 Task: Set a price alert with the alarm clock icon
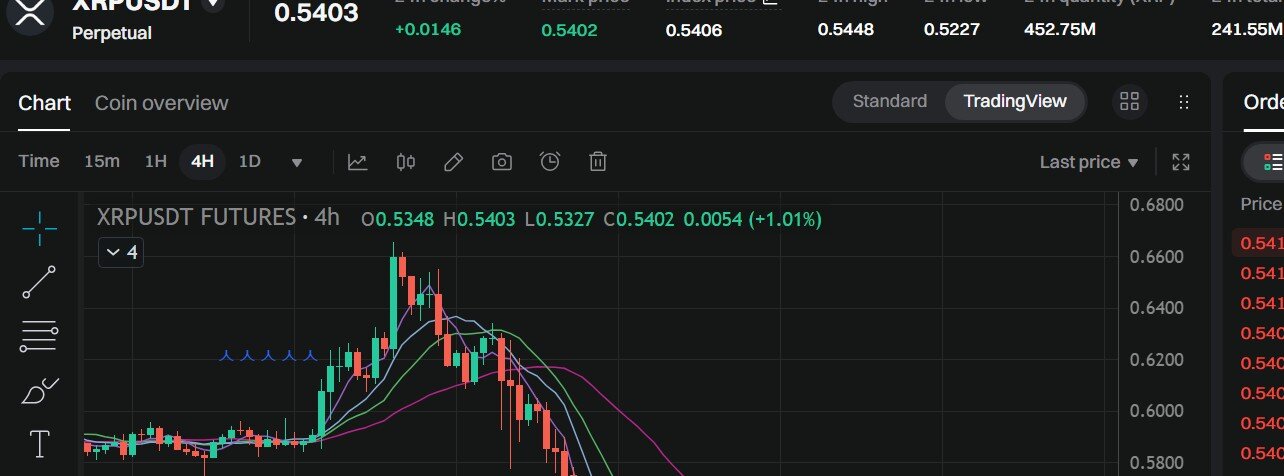pos(550,162)
